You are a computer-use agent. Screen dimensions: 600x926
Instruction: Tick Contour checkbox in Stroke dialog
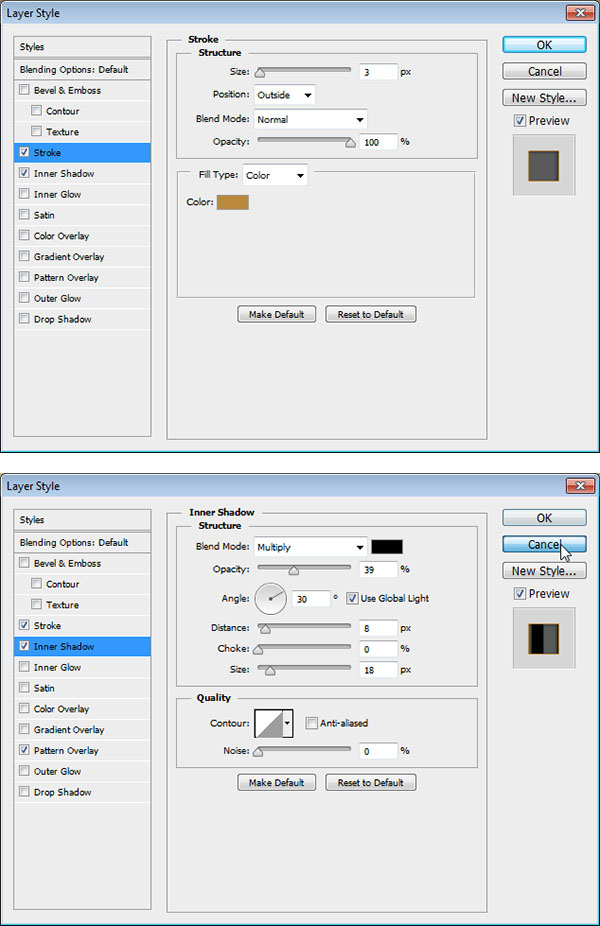37,110
